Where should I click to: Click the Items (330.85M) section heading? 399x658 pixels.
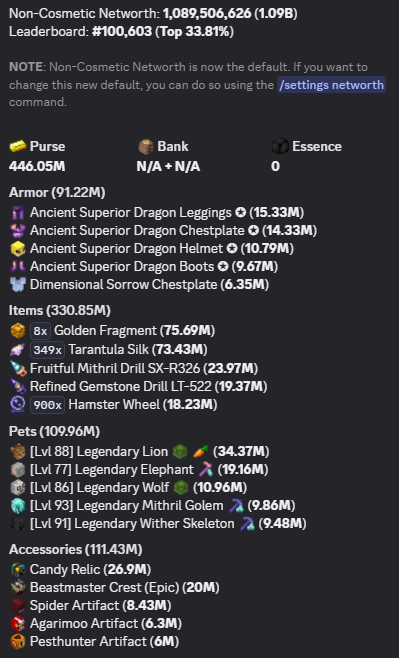pos(60,311)
